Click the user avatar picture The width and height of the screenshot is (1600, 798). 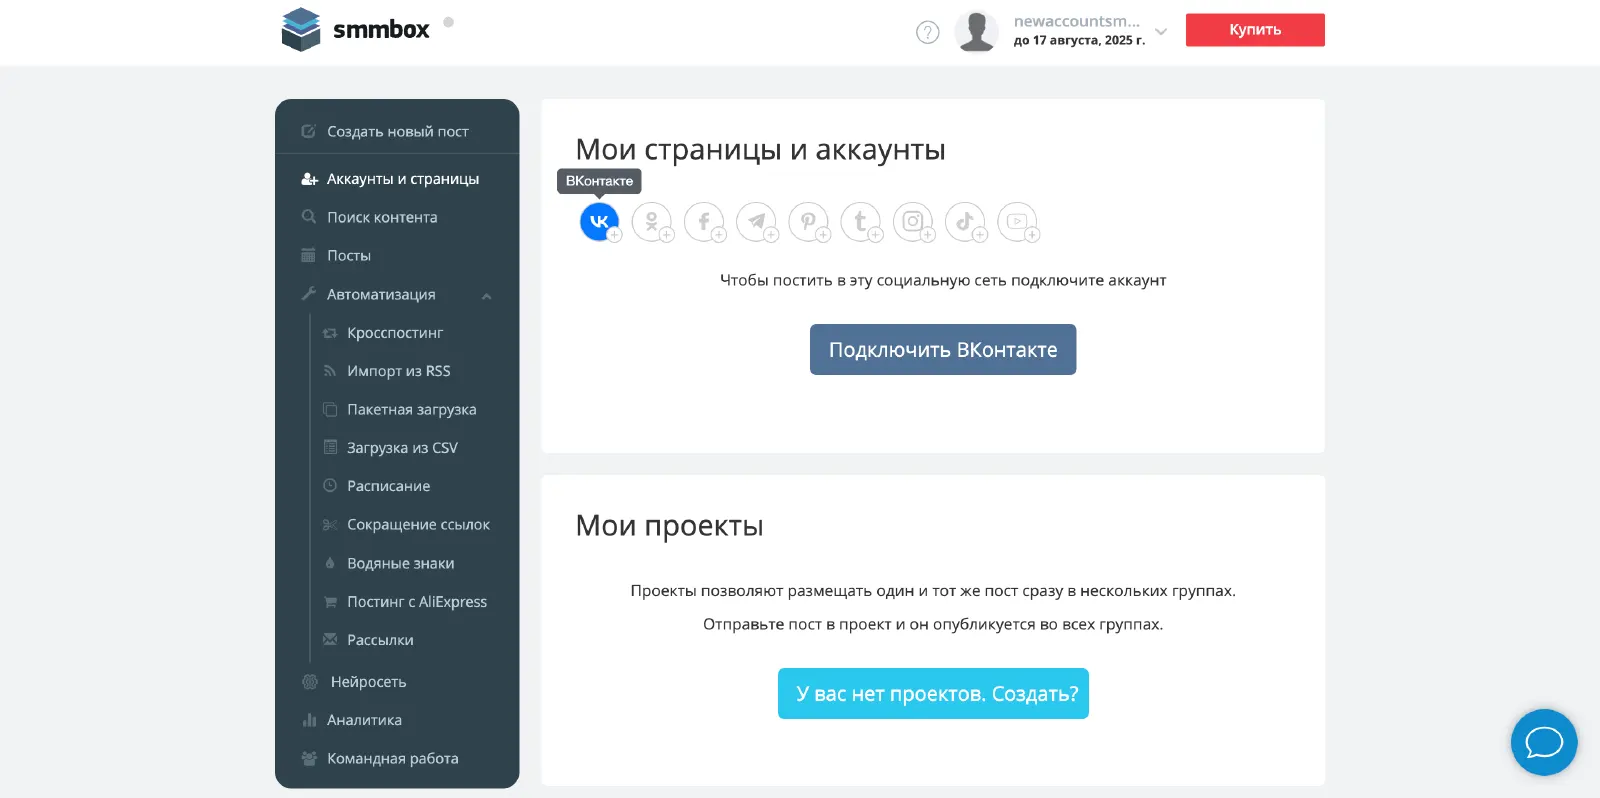(976, 31)
